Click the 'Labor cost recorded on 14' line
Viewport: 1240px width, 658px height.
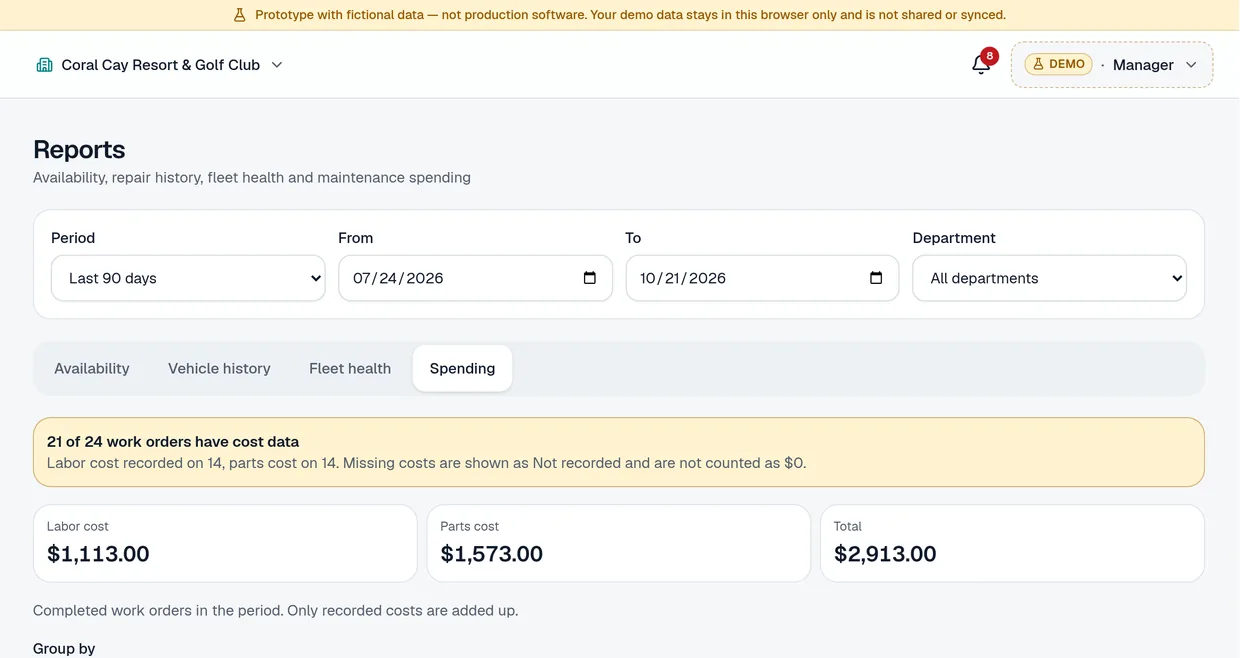tap(426, 463)
